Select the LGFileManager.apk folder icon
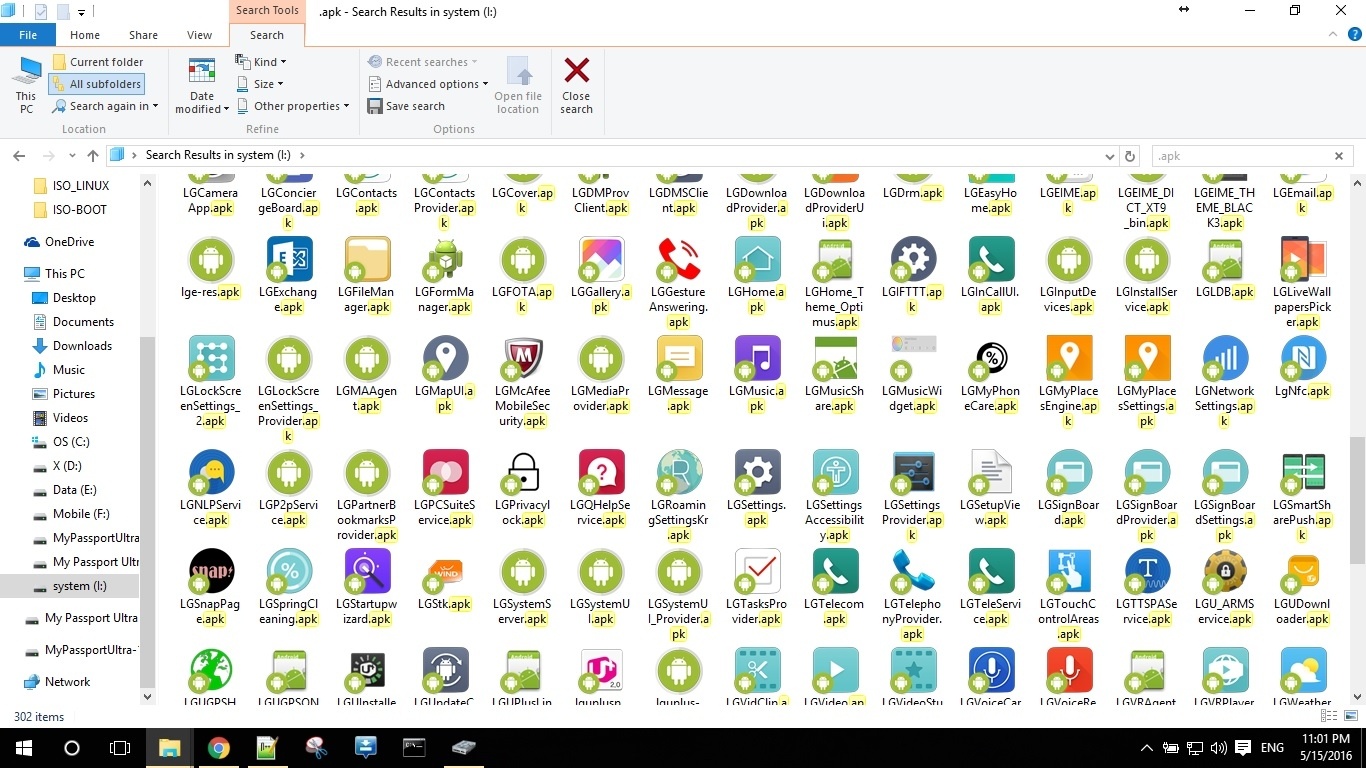Screen dimensions: 1366x768 tap(367, 260)
